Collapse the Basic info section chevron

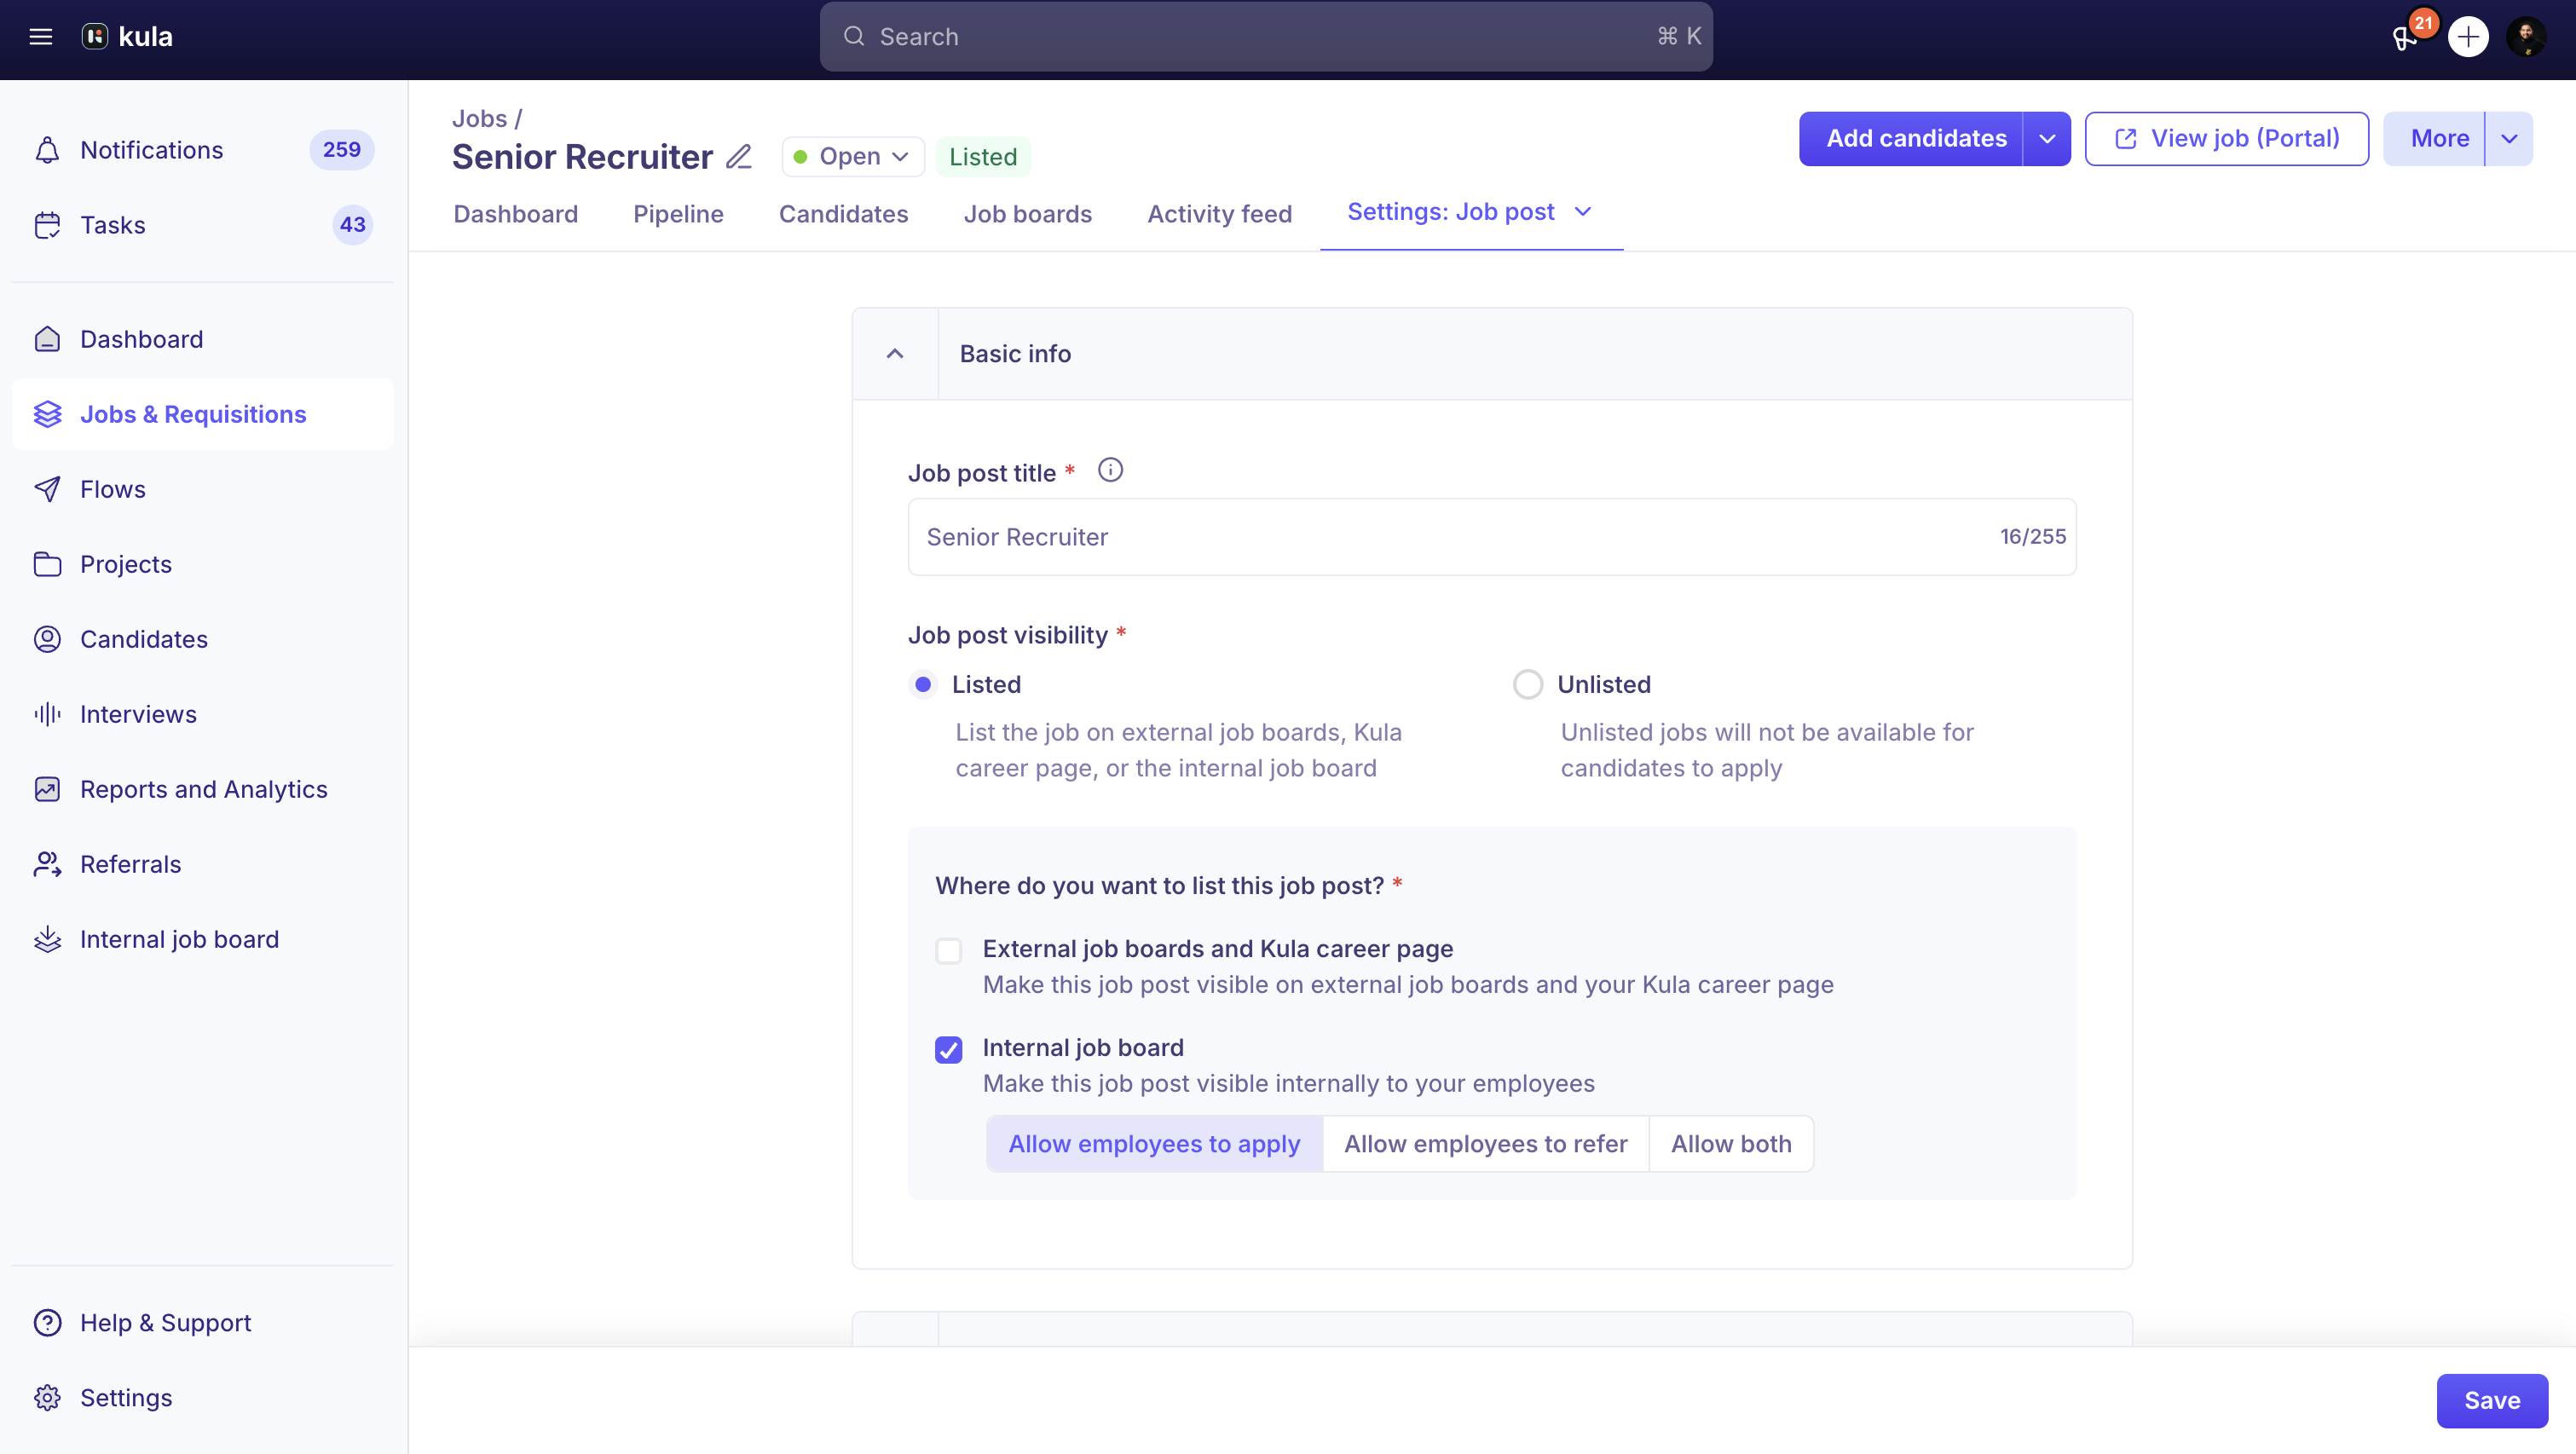pyautogui.click(x=895, y=354)
